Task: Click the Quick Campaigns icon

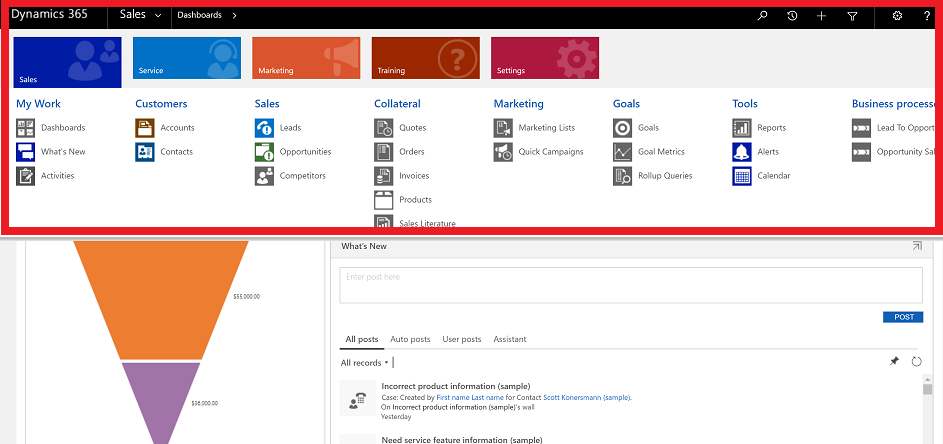Action: (x=503, y=152)
